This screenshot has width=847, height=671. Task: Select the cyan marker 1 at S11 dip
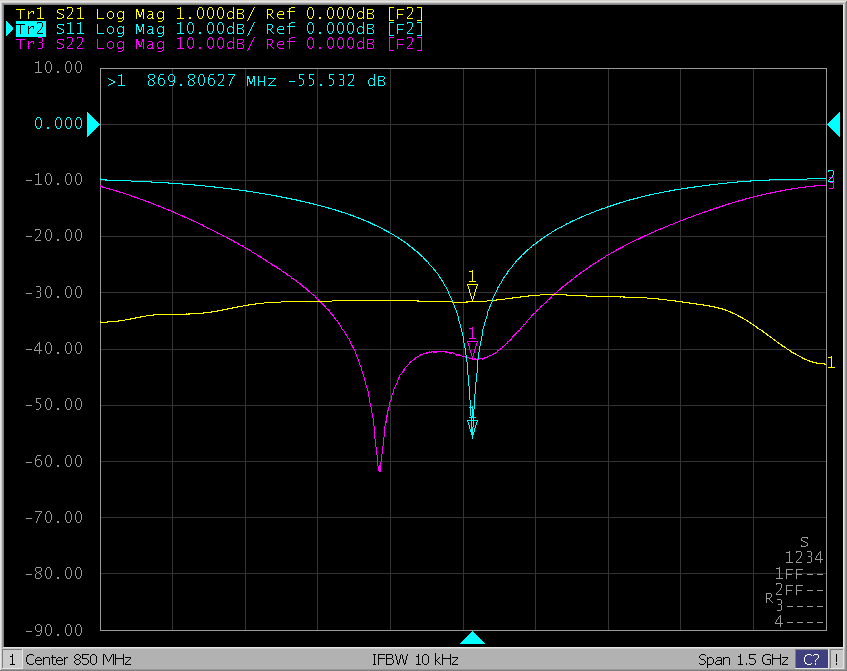coord(473,427)
